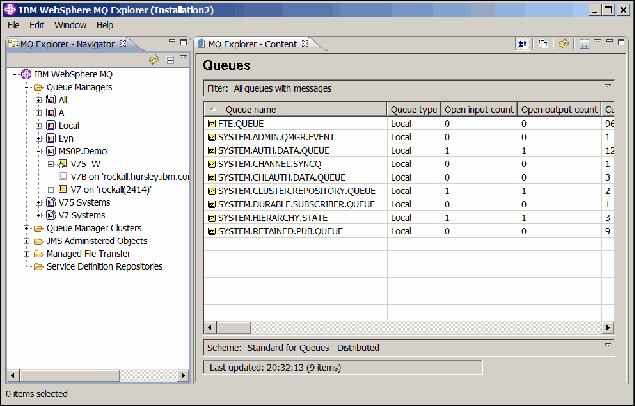The image size is (635, 406).
Task: Click Collapse All icon in Navigator toolbar
Action: pos(170,60)
